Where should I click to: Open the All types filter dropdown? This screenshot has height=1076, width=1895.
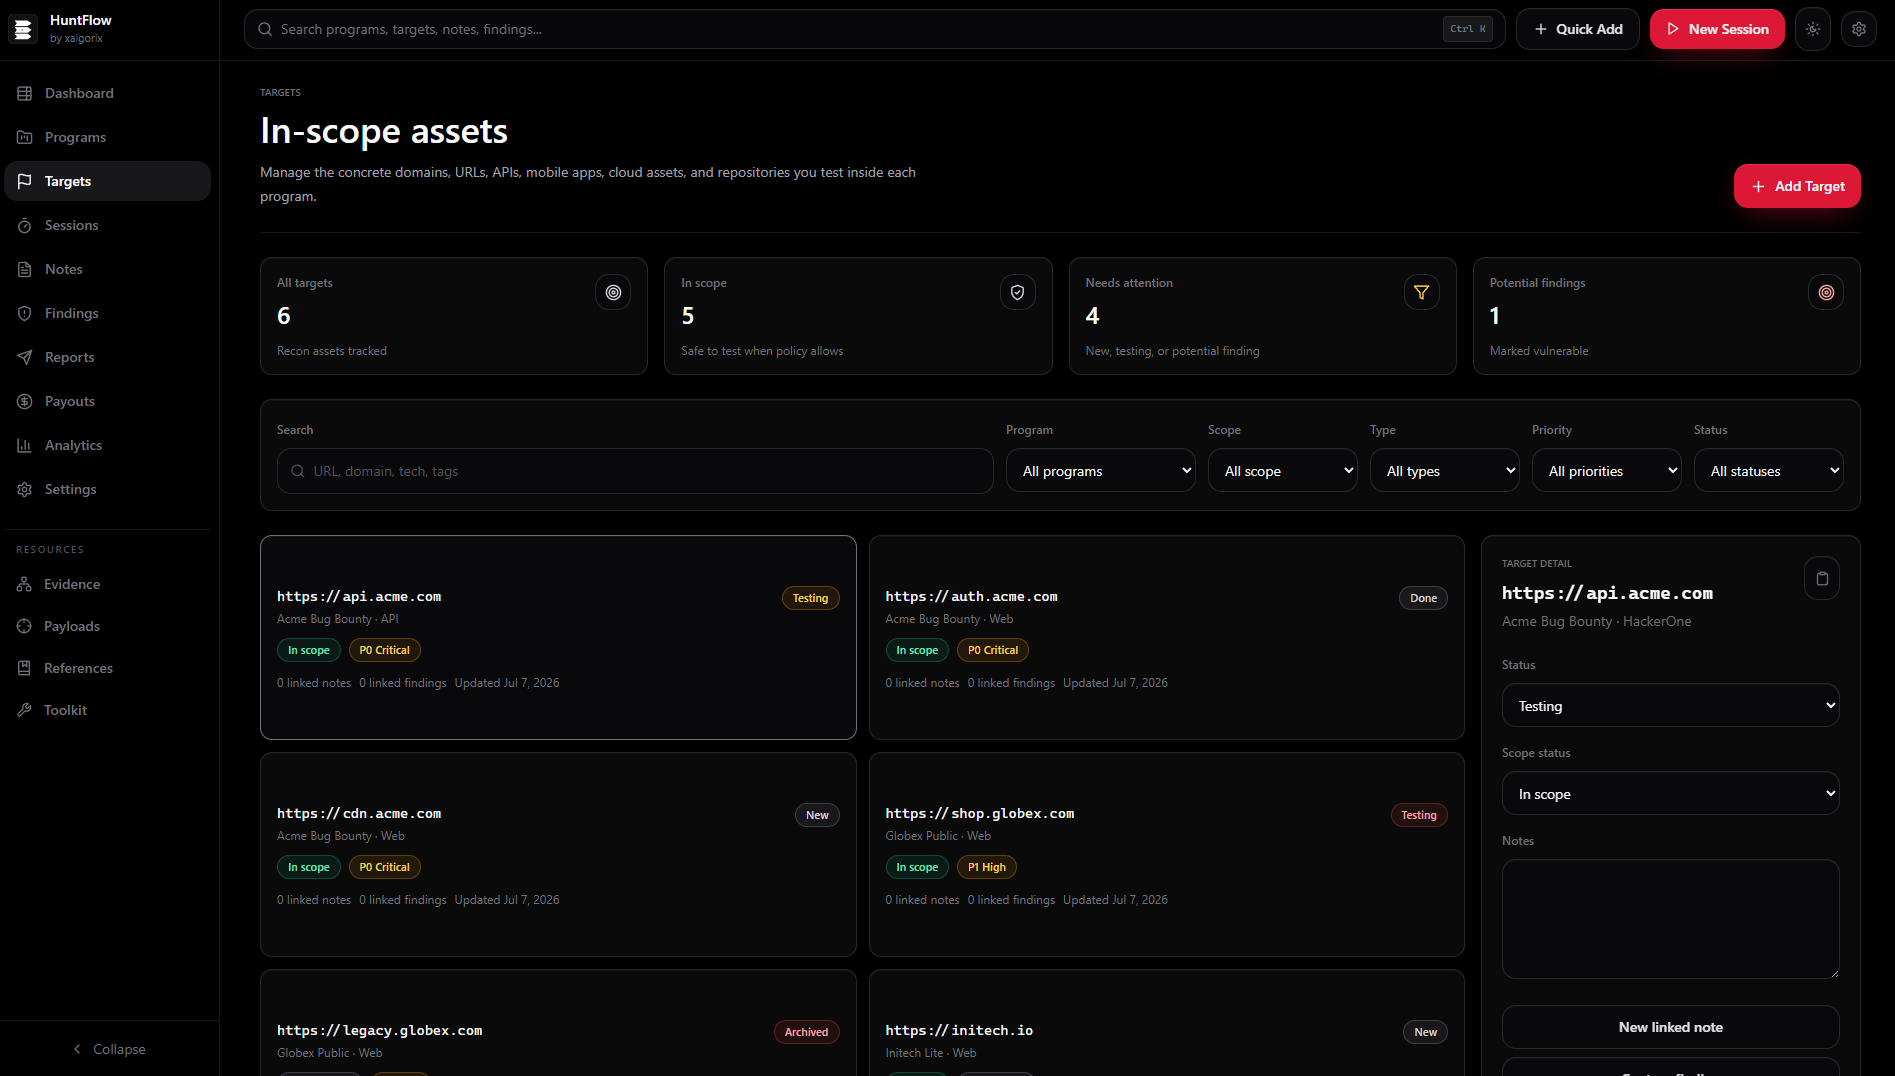point(1444,471)
